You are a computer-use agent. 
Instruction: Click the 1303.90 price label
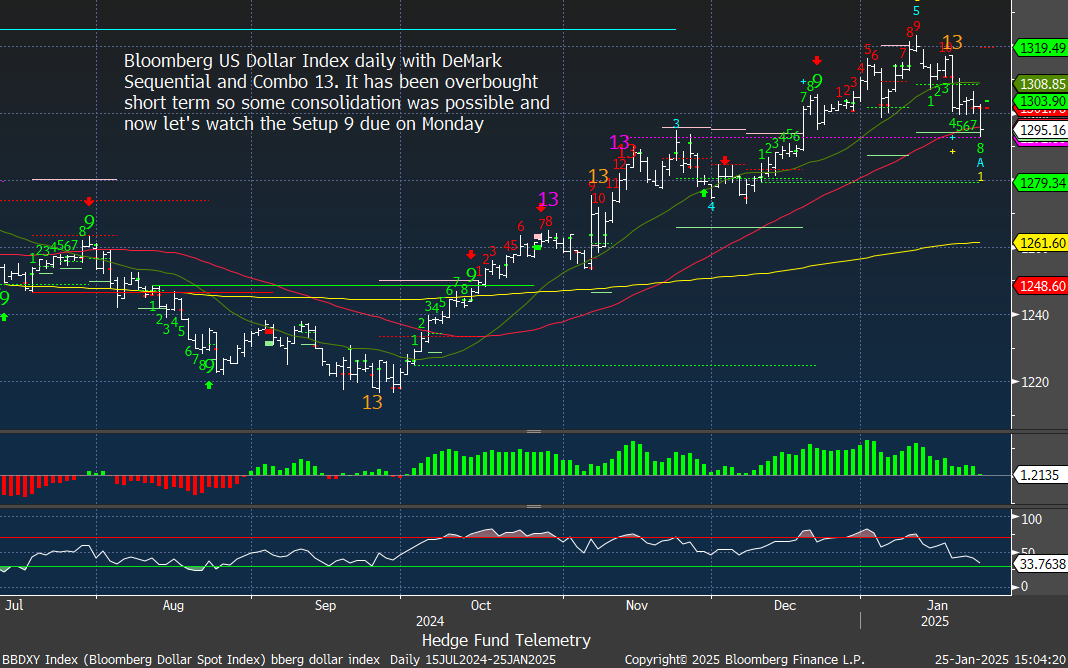(x=1041, y=101)
